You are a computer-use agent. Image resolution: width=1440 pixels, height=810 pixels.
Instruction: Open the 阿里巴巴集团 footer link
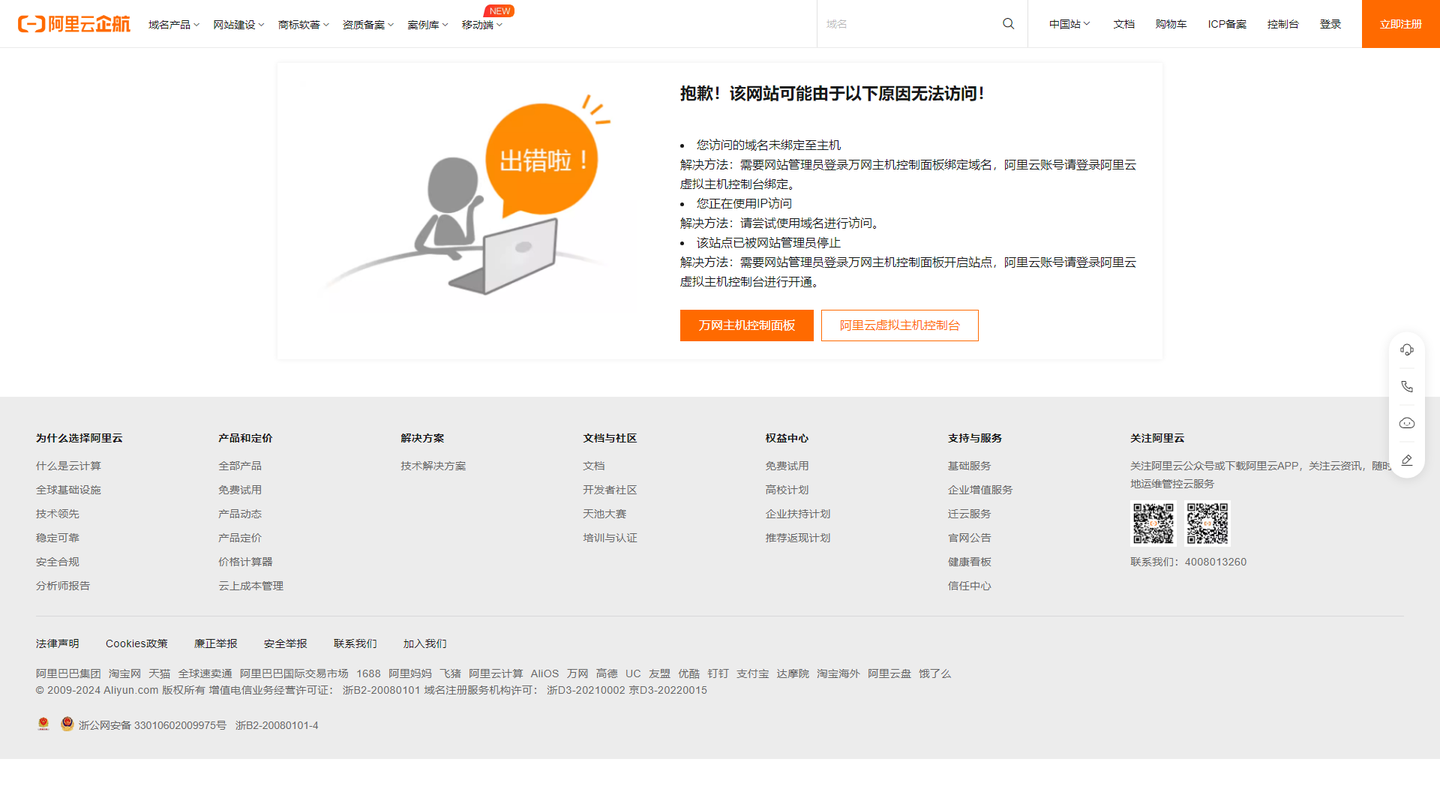[x=68, y=674]
